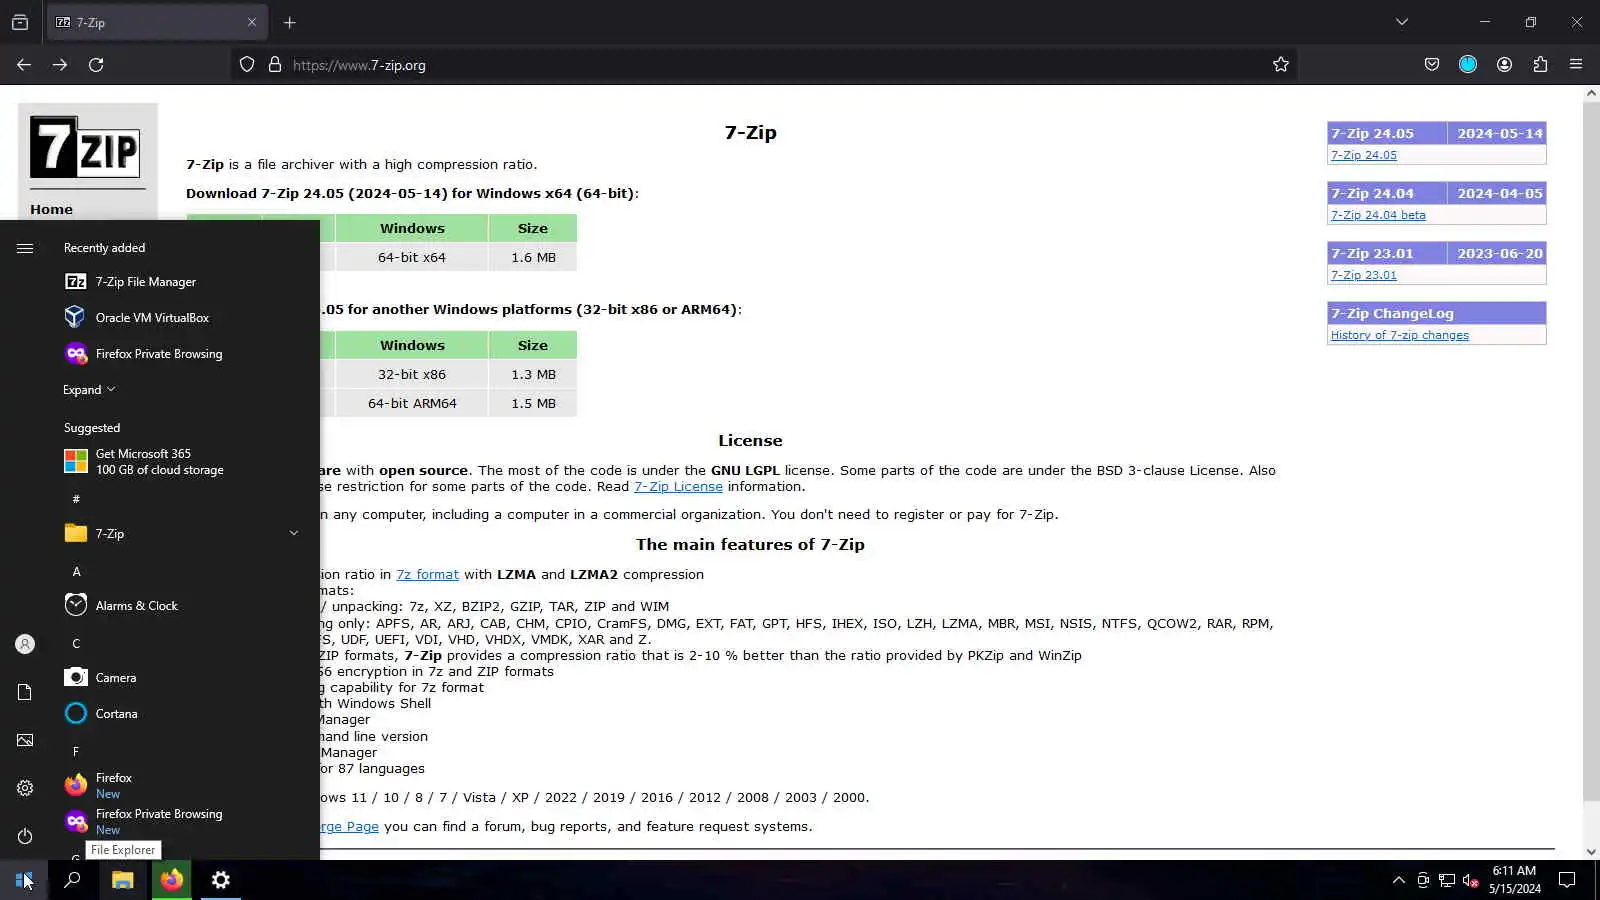Click the muted volume tray icon
1600x900 pixels.
tap(1471, 880)
